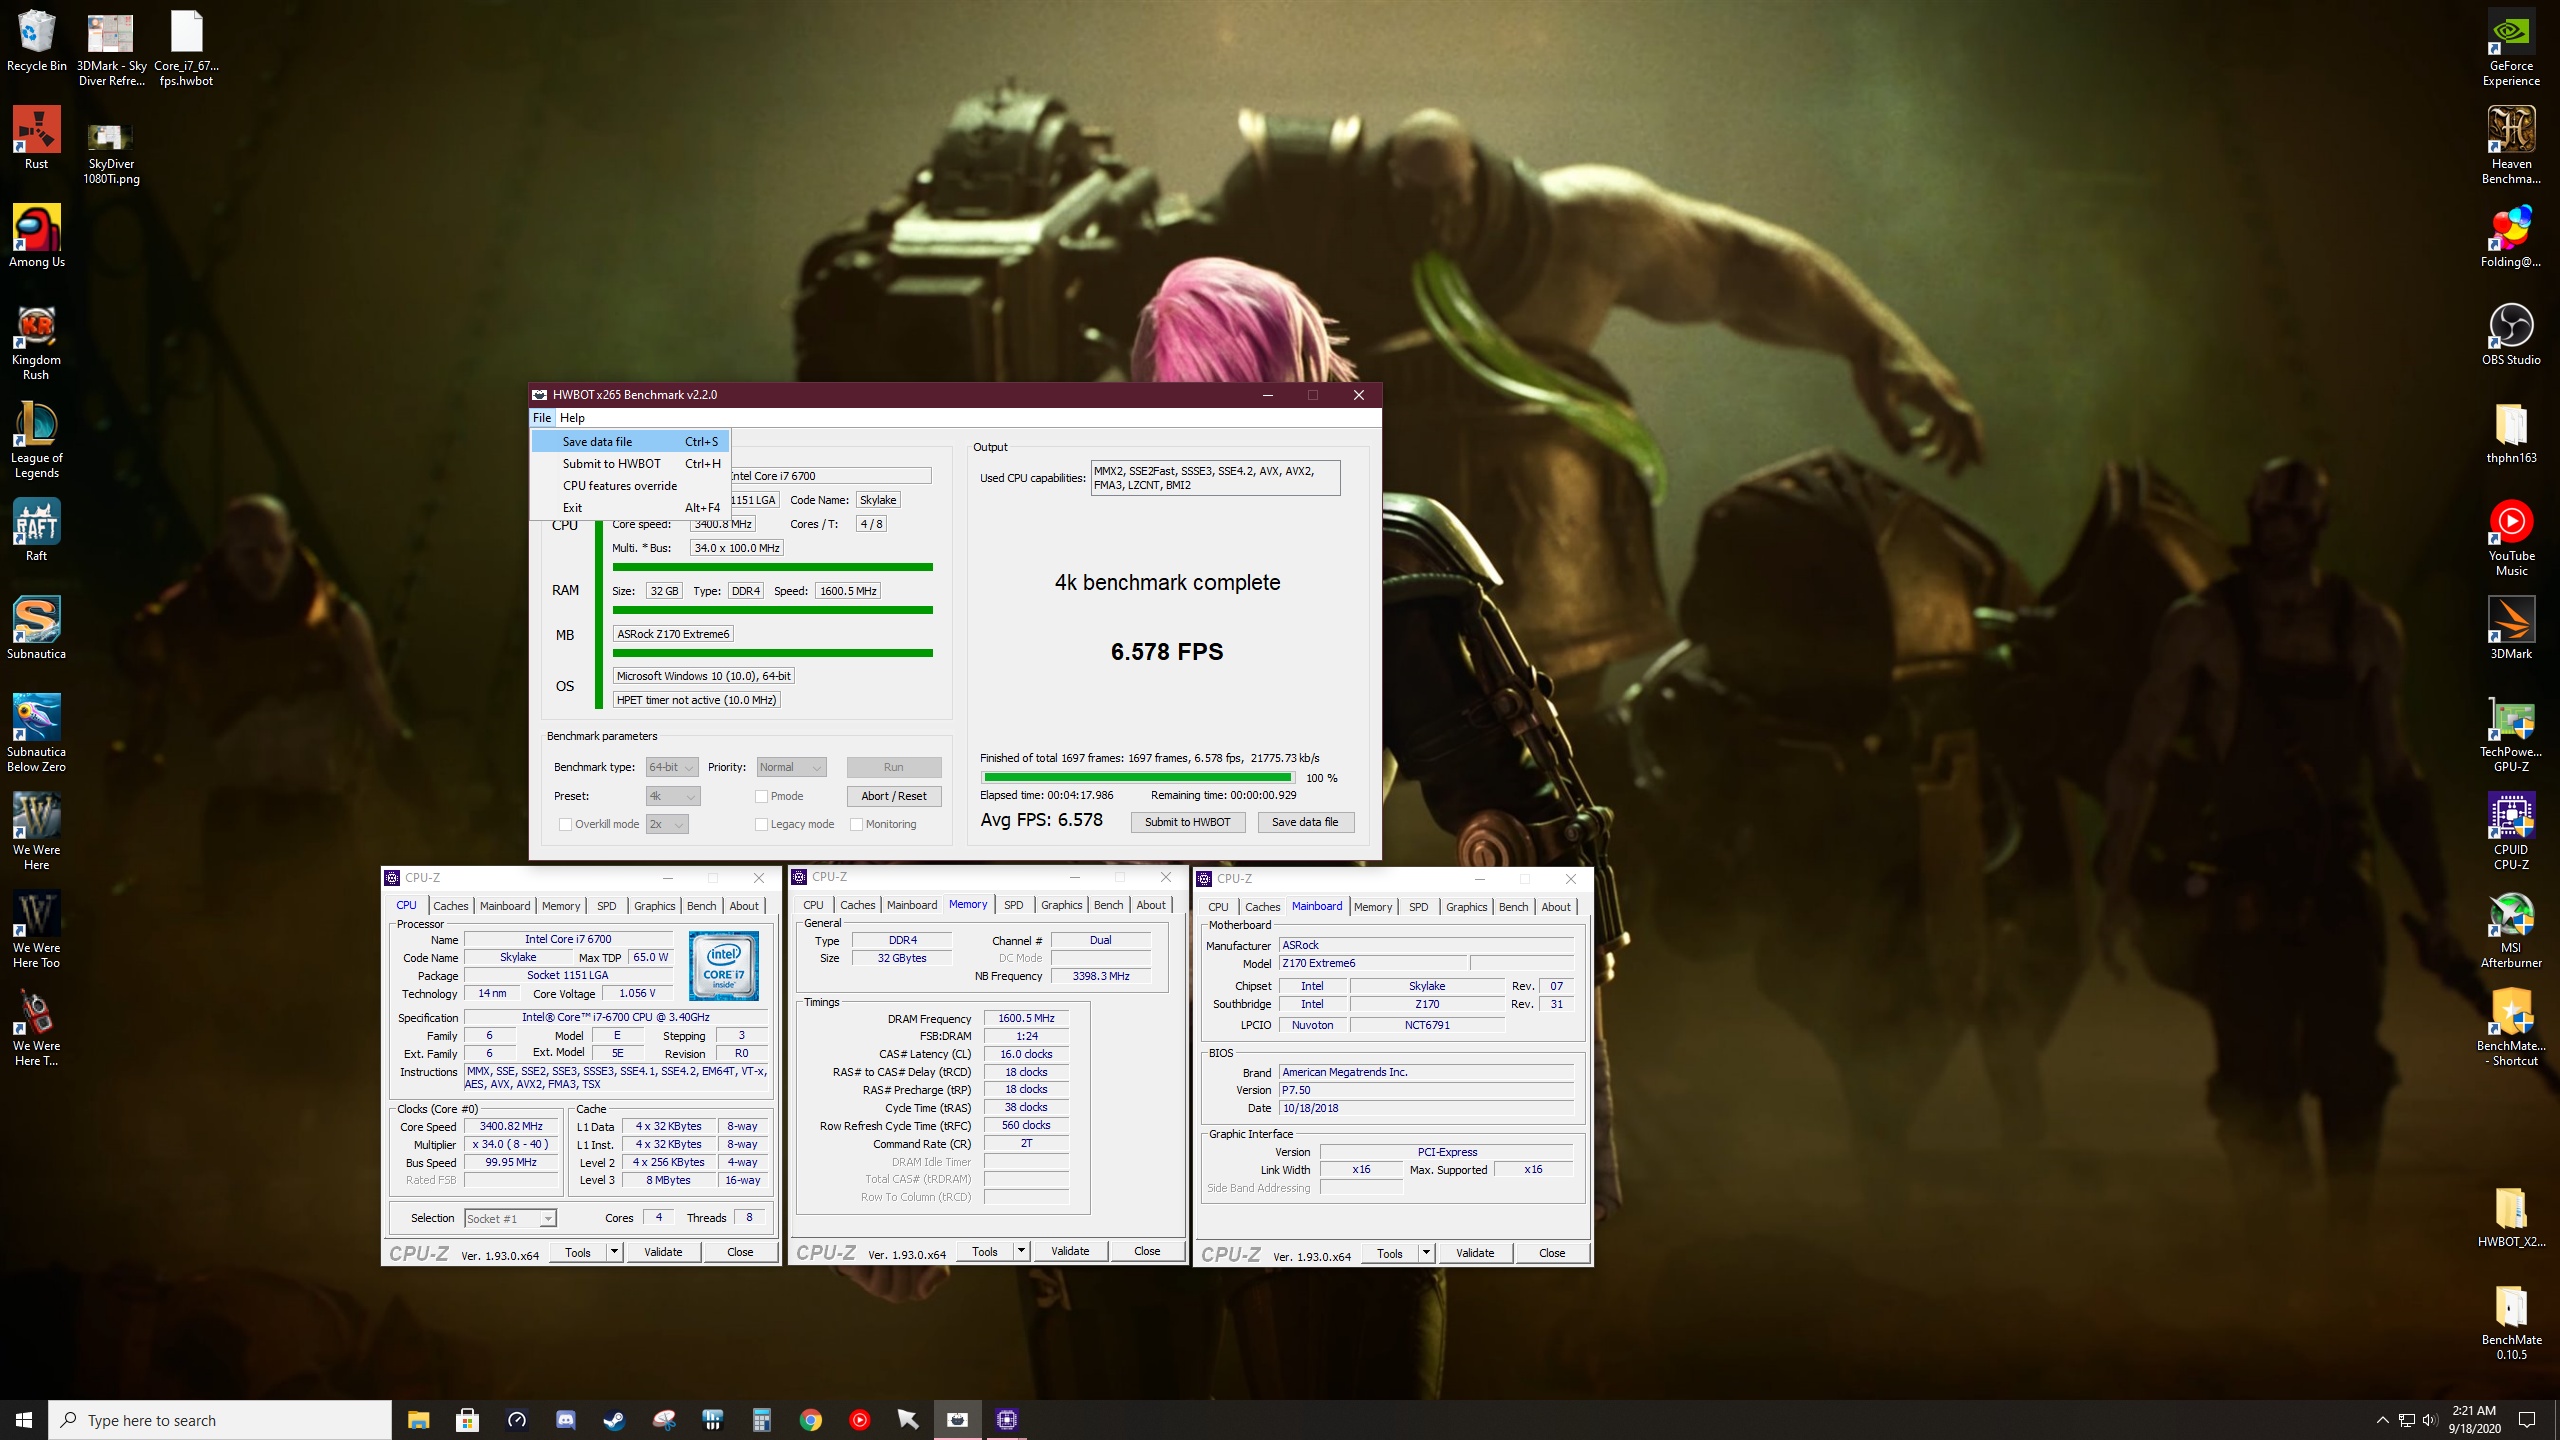
Task: Open Graphics tab in Mainboard CPU-Z window
Action: (1466, 907)
